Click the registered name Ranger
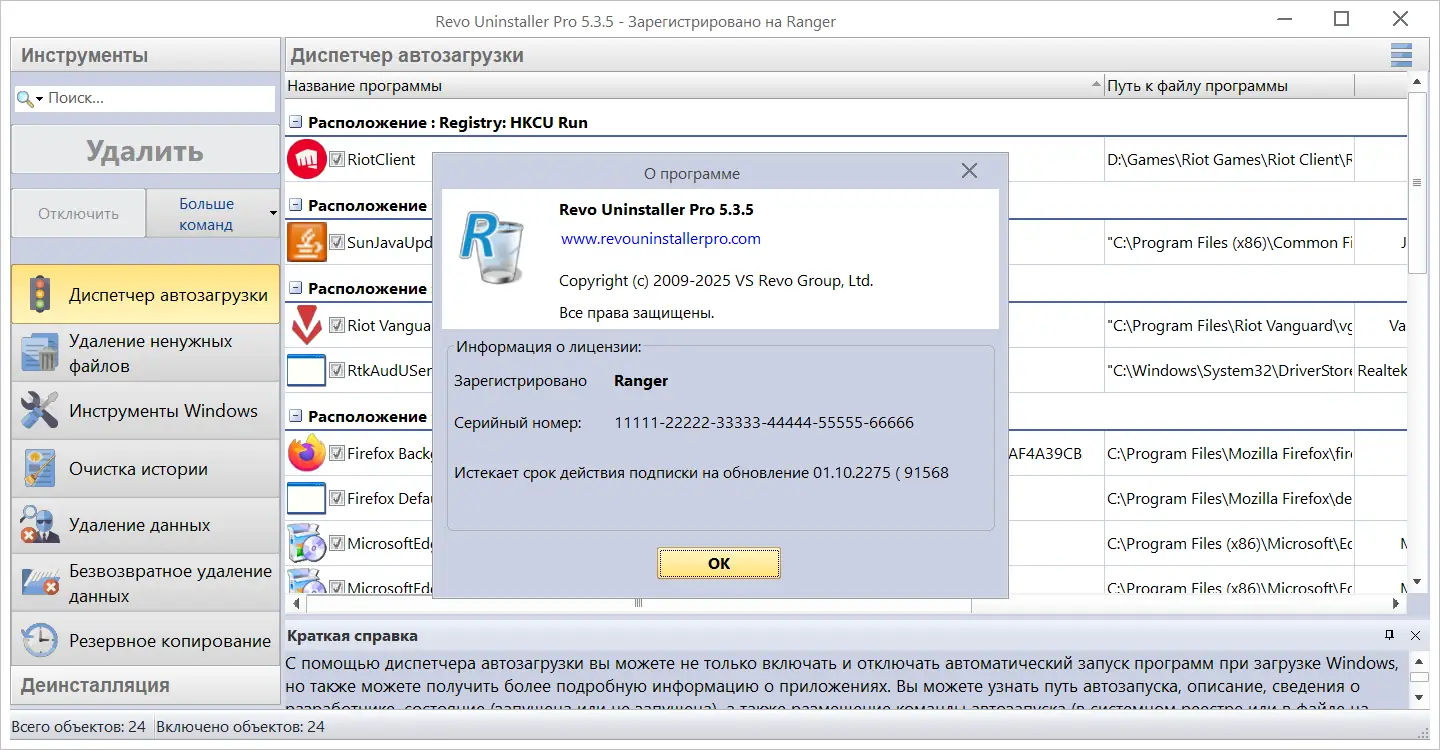 641,381
